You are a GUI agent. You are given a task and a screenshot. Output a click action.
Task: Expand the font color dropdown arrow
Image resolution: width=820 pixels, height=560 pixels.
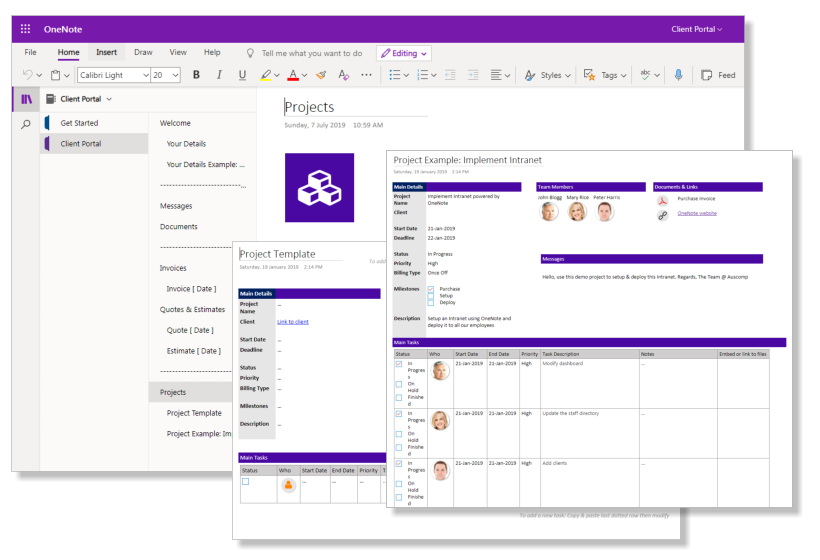coord(304,75)
